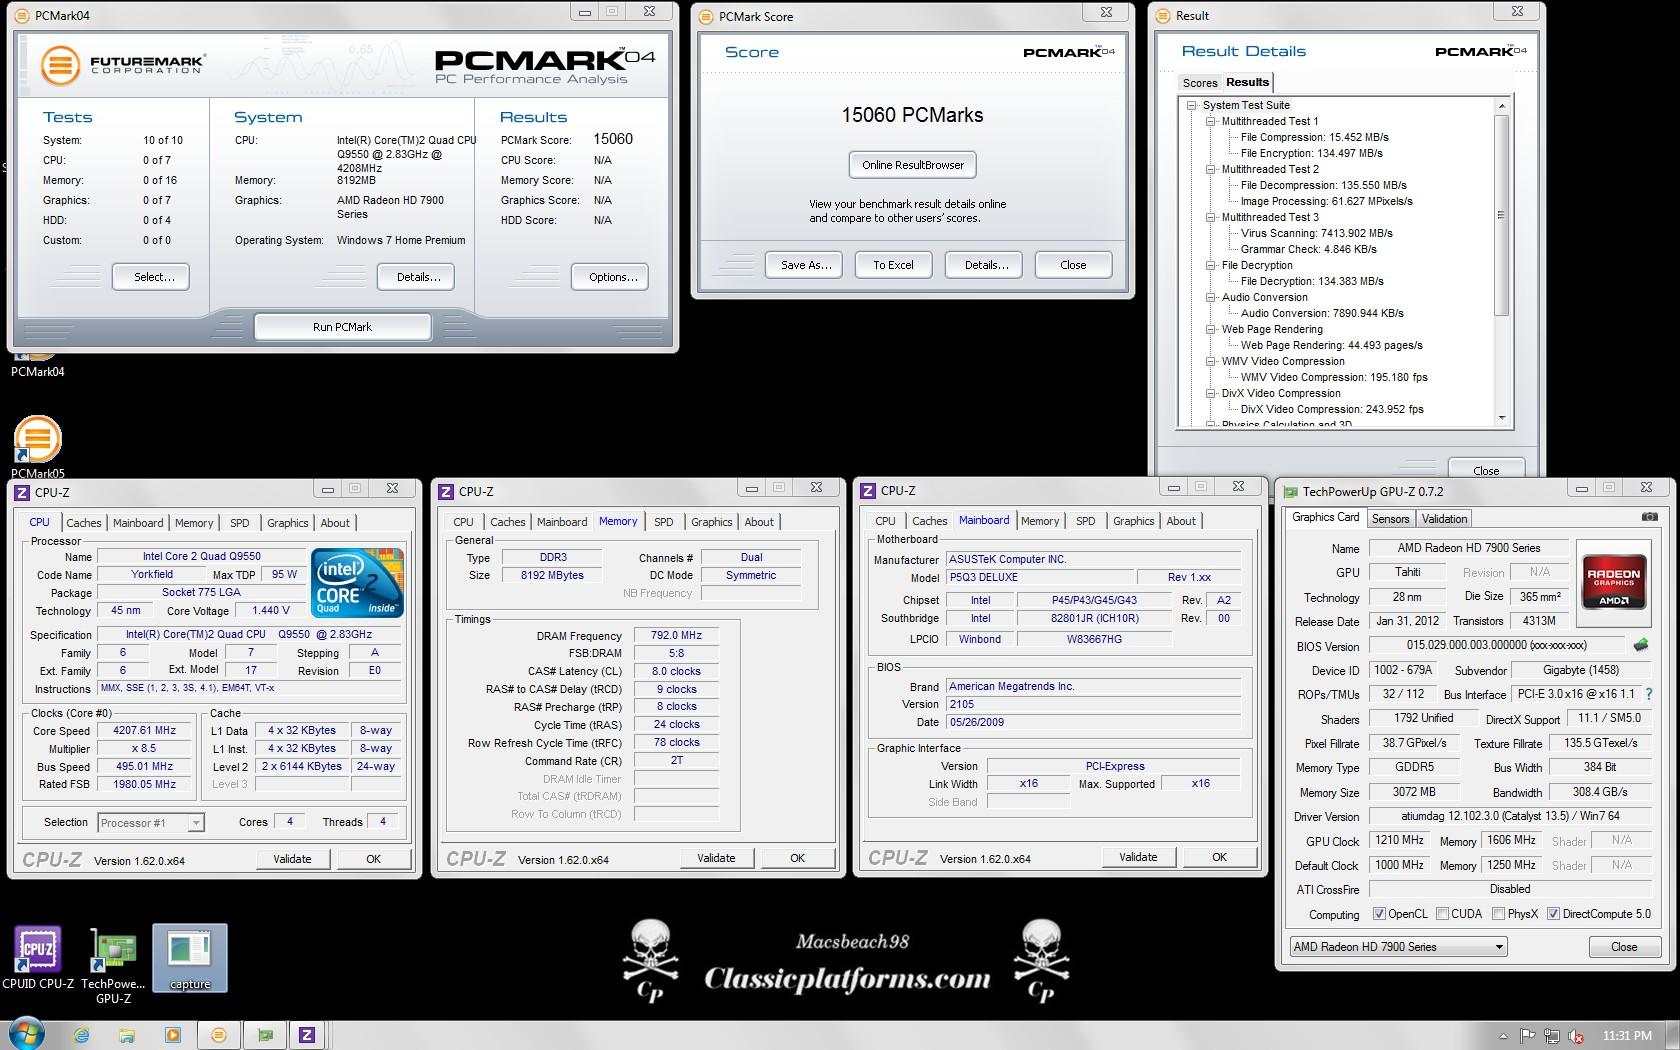Screen dimensions: 1680x1050
Task: Click scroll up arrow in Result Details
Action: (x=1501, y=105)
